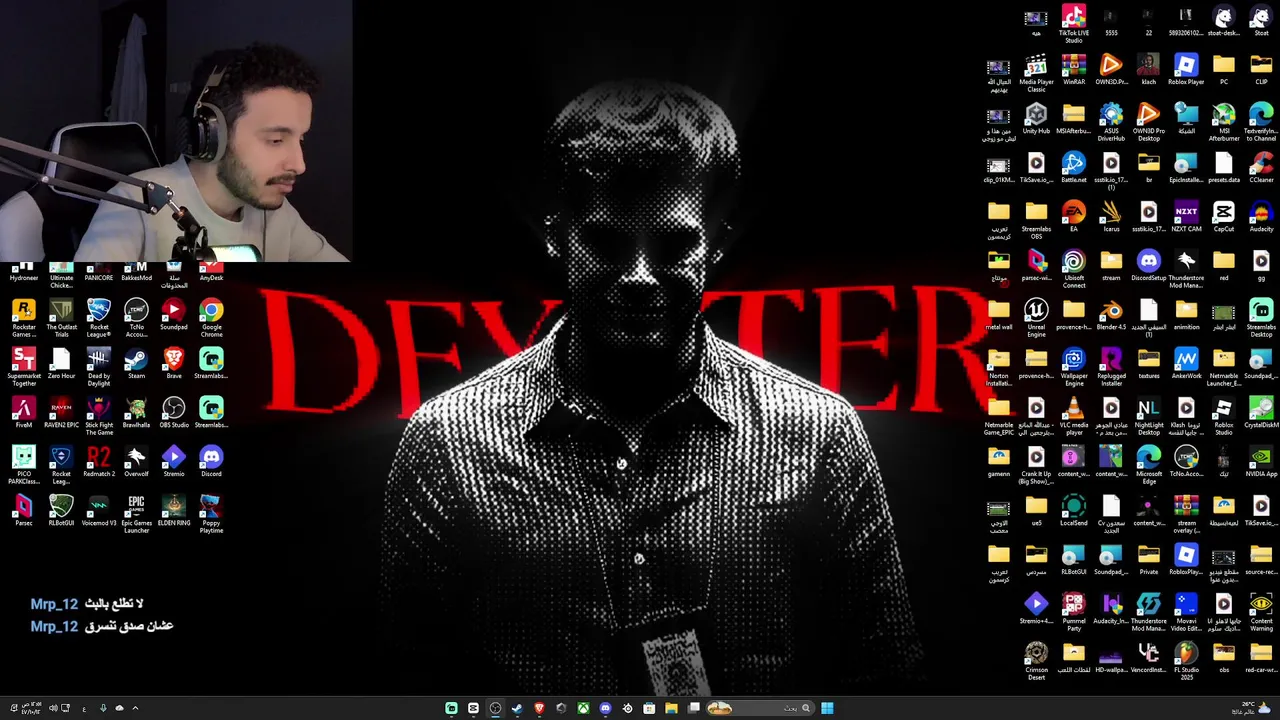
Task: Select the Content Warning icon
Action: 1261,612
